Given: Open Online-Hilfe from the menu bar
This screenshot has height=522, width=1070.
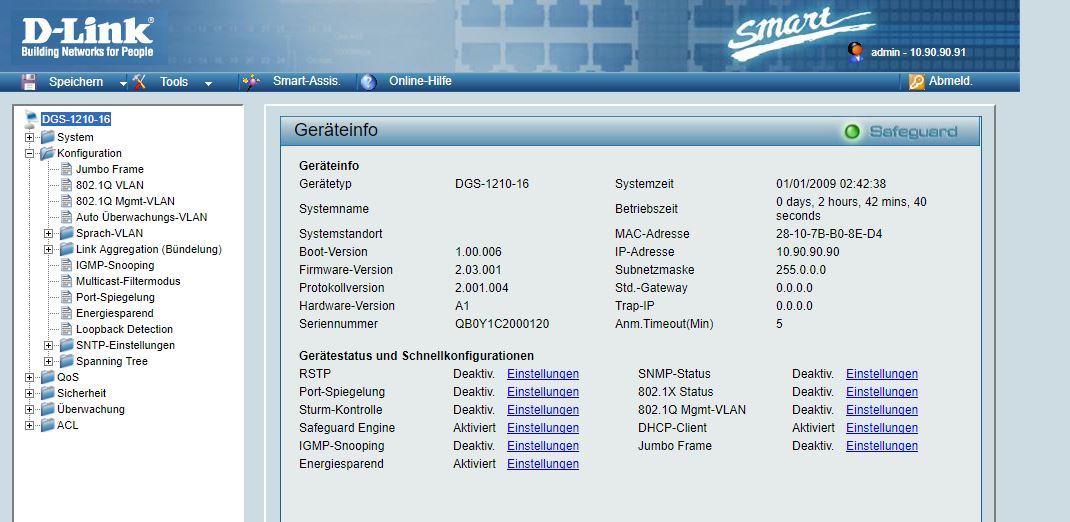Looking at the screenshot, I should pos(420,81).
